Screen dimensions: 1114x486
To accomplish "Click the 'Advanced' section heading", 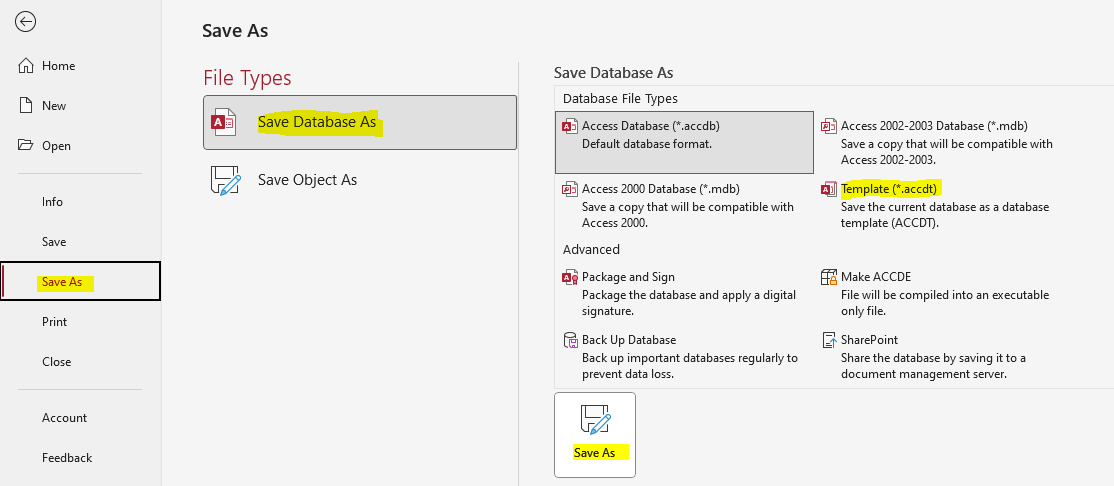I will click(x=591, y=249).
